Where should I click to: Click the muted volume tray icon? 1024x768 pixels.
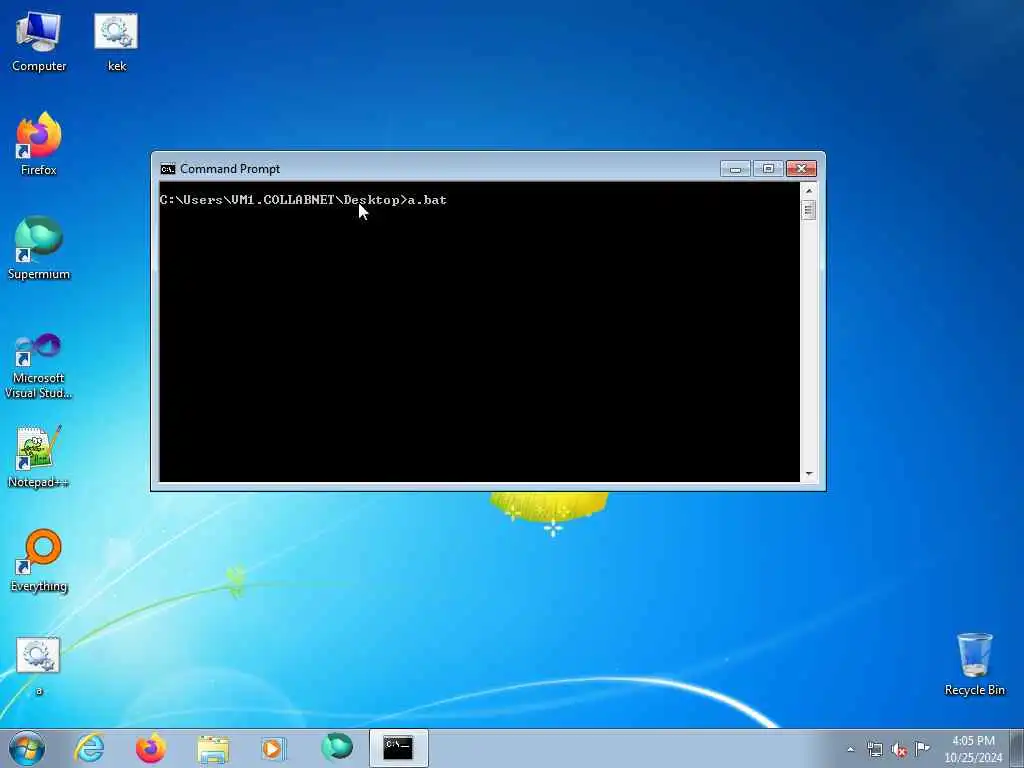tap(899, 749)
